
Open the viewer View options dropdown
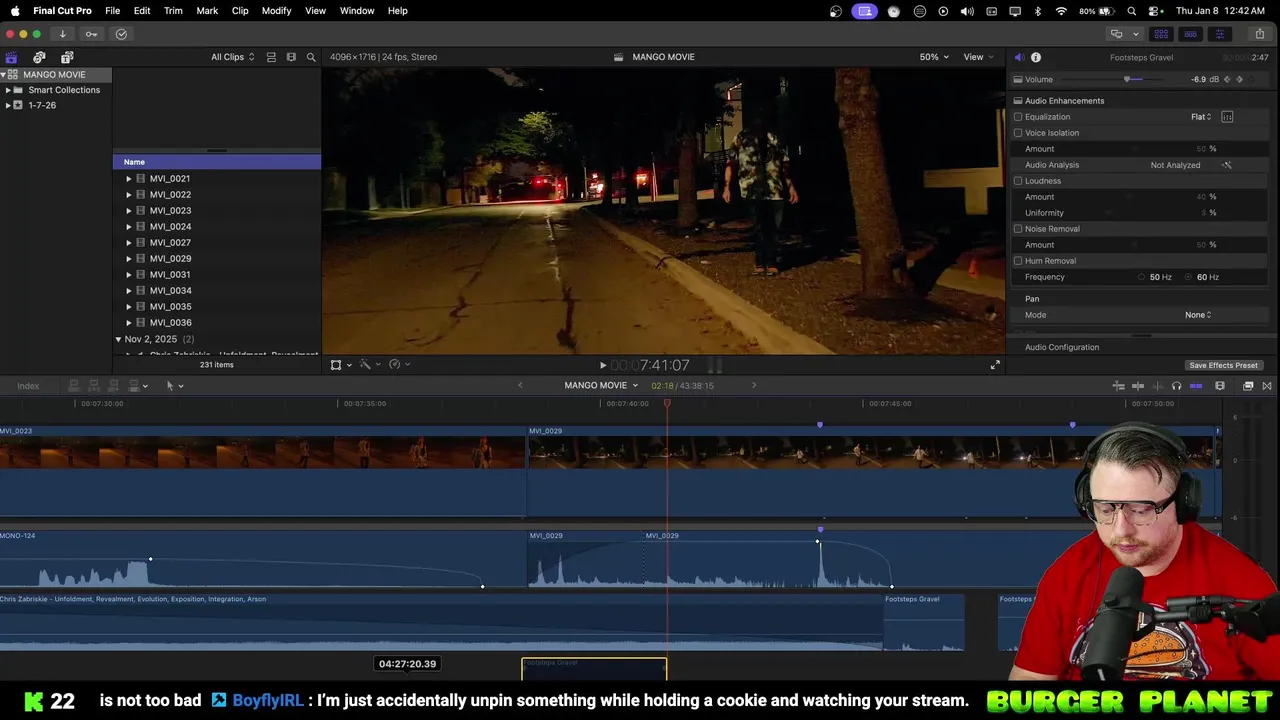(x=978, y=57)
